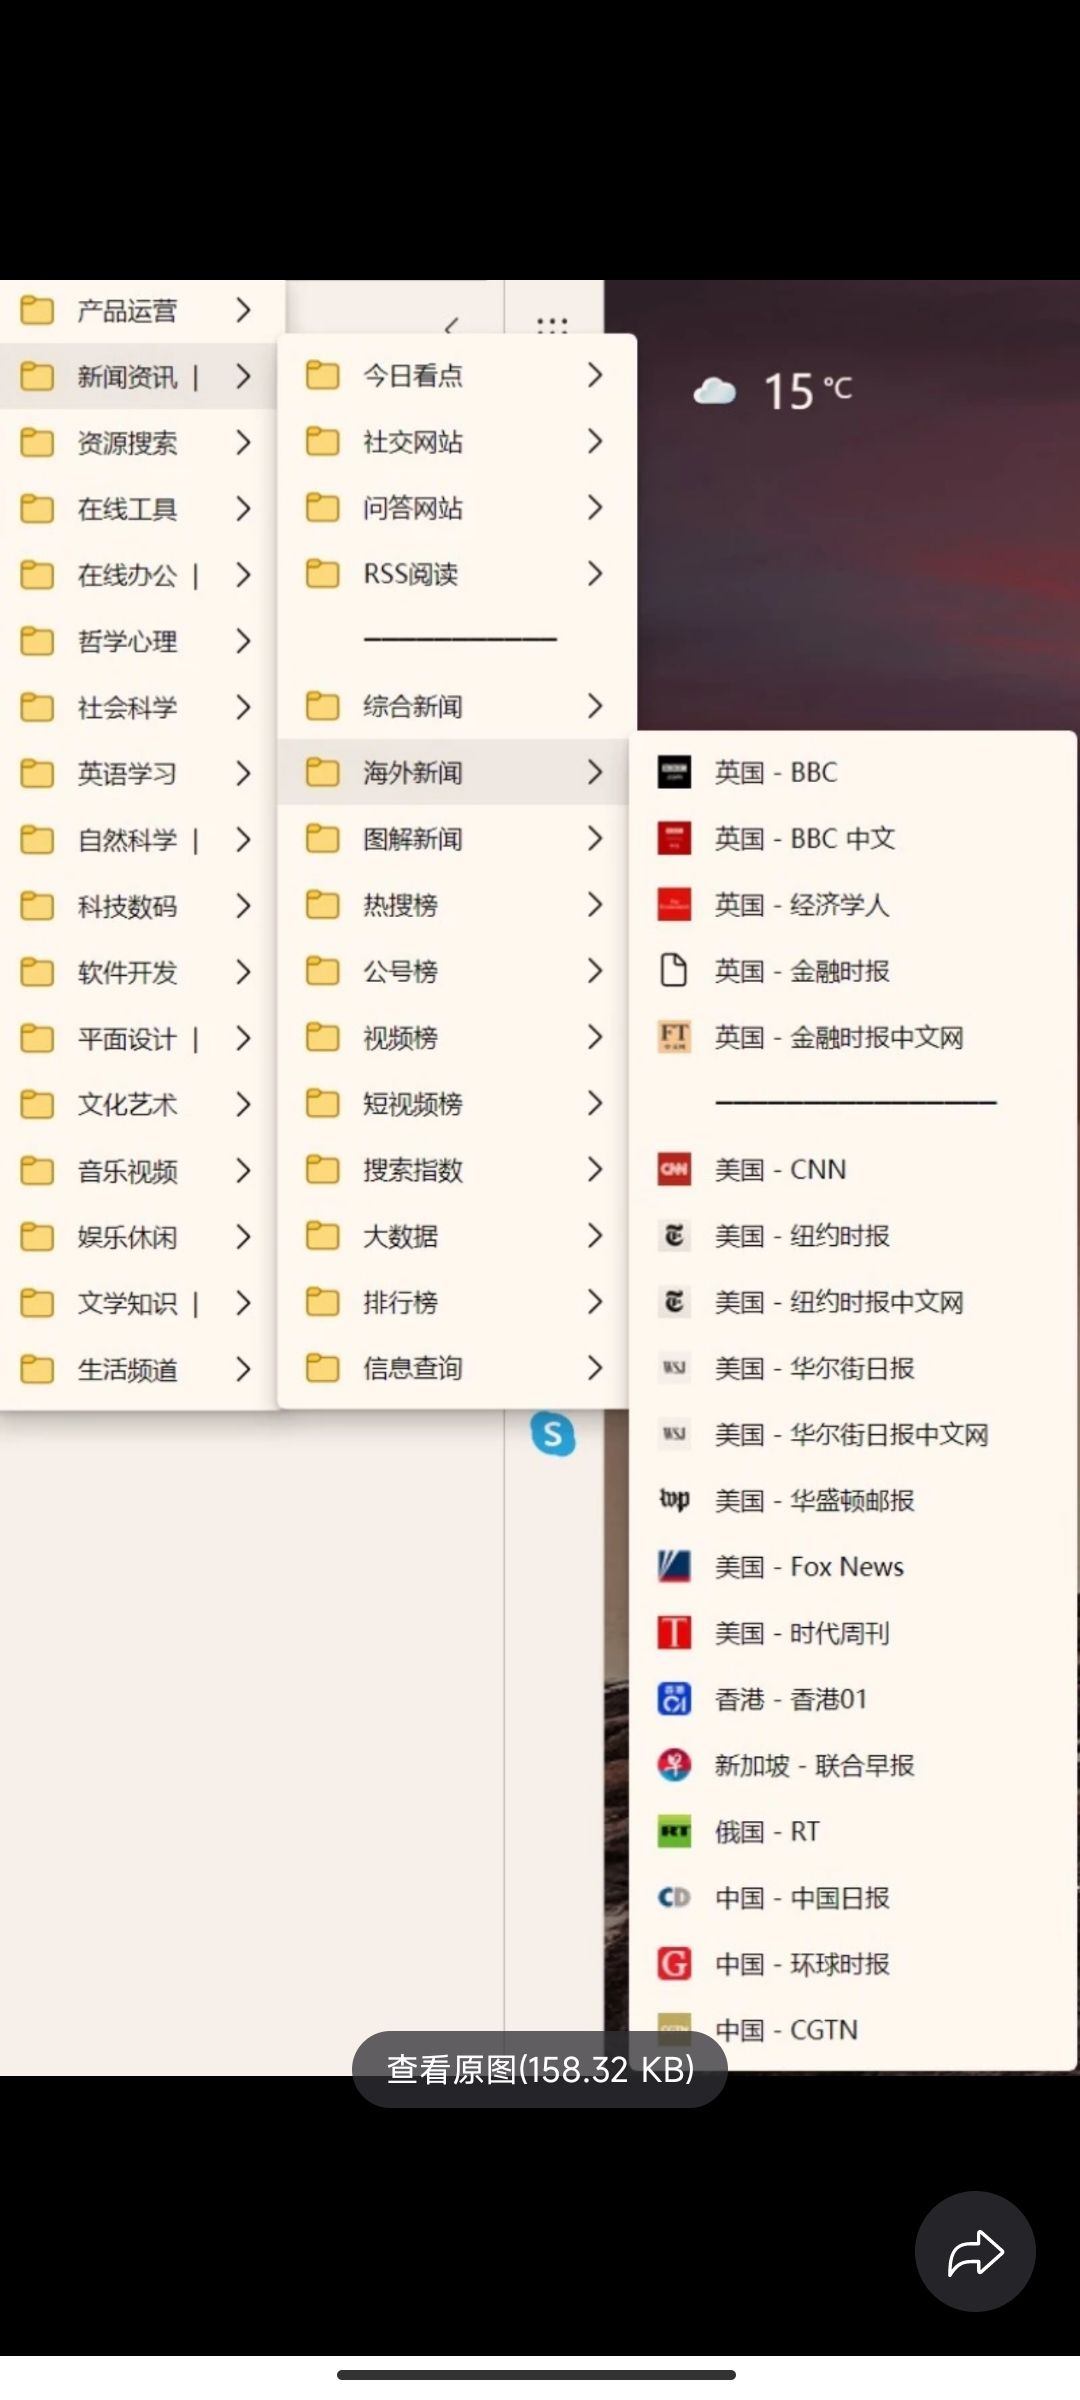This screenshot has width=1080, height=2400.
Task: Open the 生活频道 folder
Action: point(138,1369)
